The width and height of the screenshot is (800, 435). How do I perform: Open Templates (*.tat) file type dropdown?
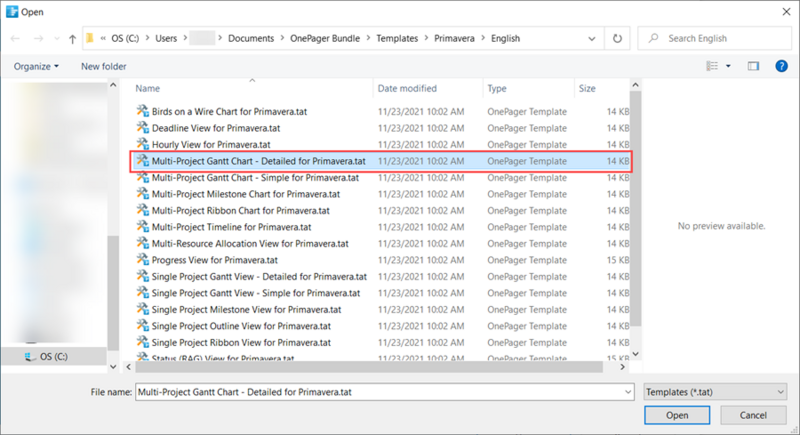715,392
